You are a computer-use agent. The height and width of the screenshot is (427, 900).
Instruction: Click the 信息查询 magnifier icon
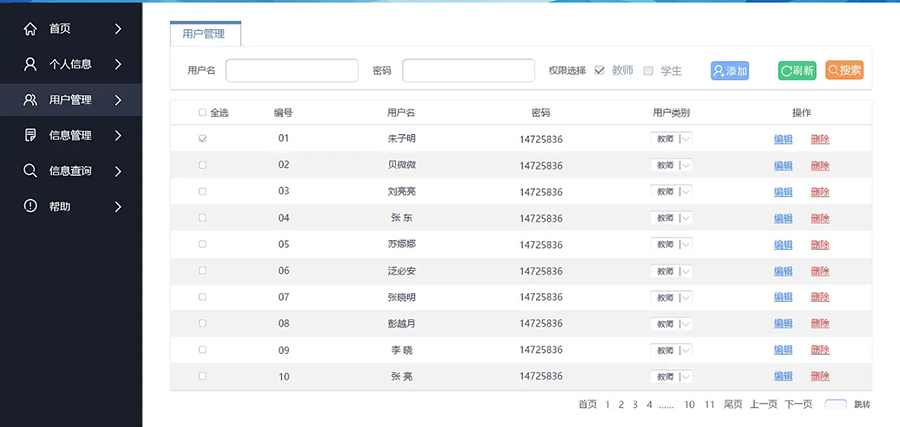[30, 171]
